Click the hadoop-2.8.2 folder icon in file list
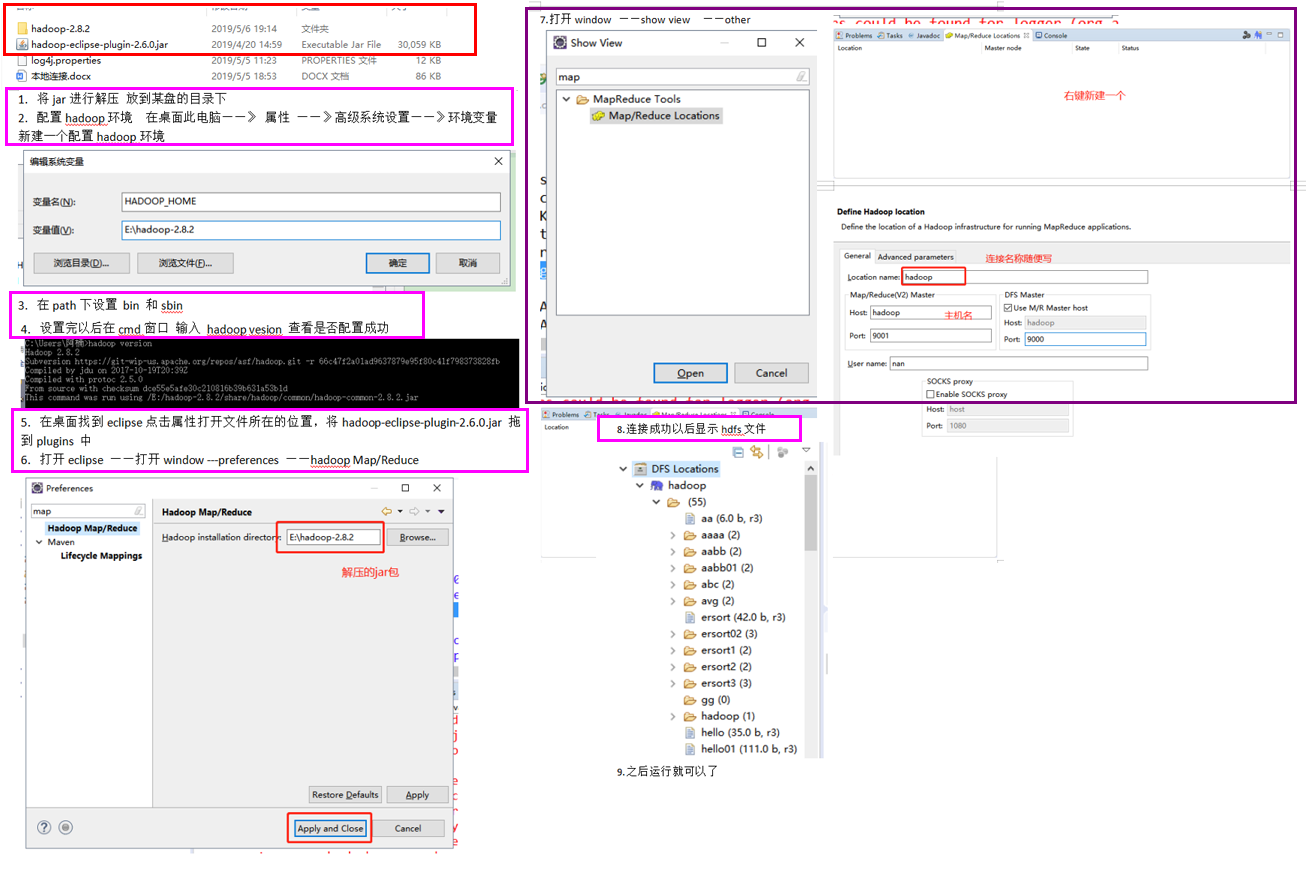 pyautogui.click(x=23, y=29)
